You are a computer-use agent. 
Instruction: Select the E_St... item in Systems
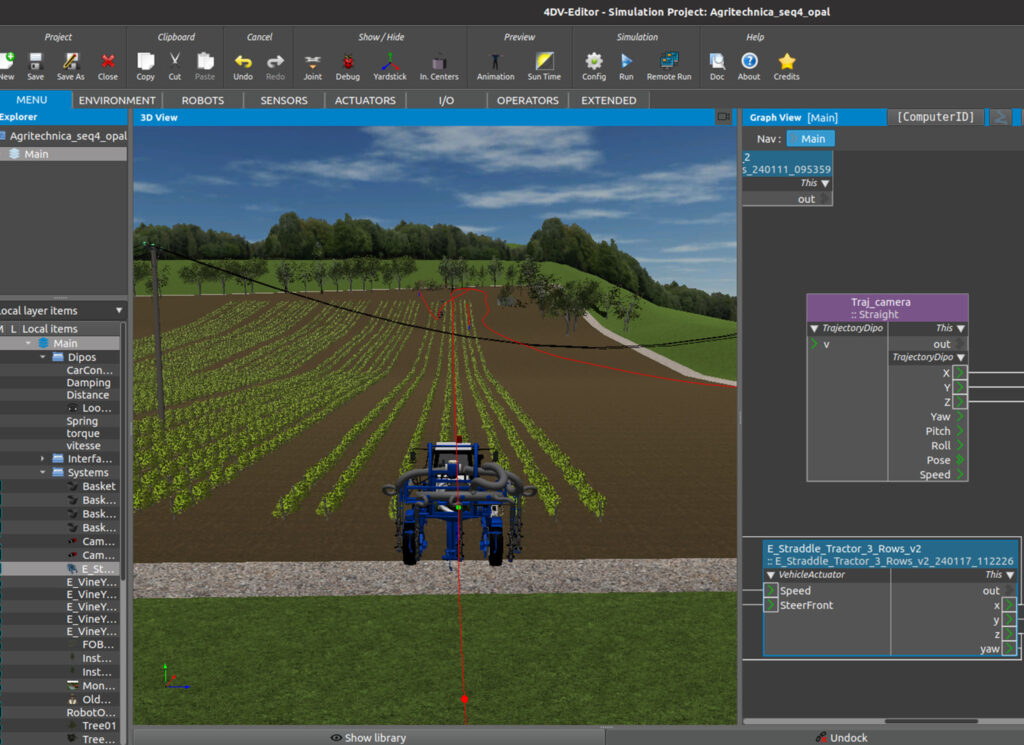[x=97, y=569]
